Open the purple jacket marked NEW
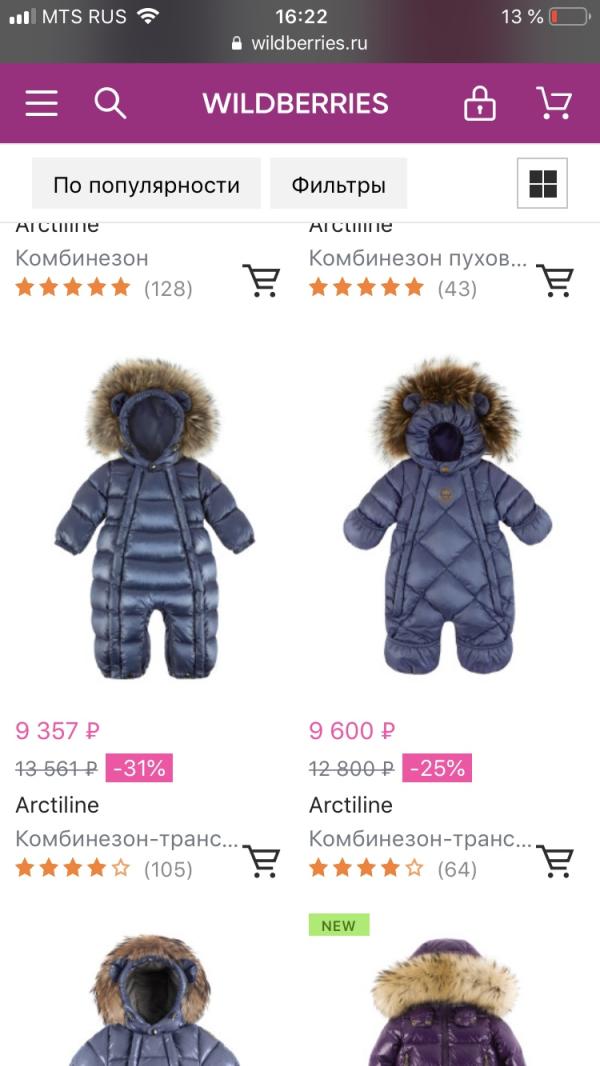The height and width of the screenshot is (1066, 600). tap(447, 999)
